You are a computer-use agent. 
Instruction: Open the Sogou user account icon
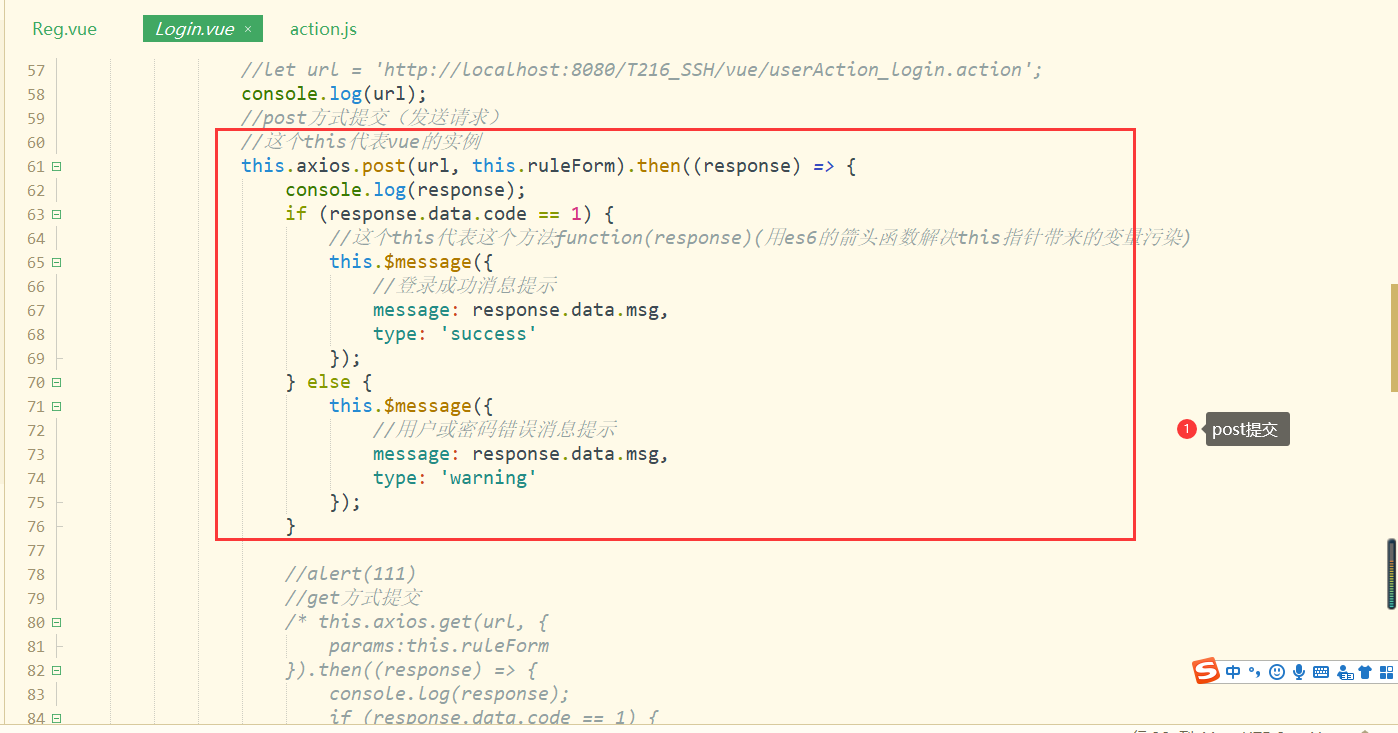(1345, 672)
